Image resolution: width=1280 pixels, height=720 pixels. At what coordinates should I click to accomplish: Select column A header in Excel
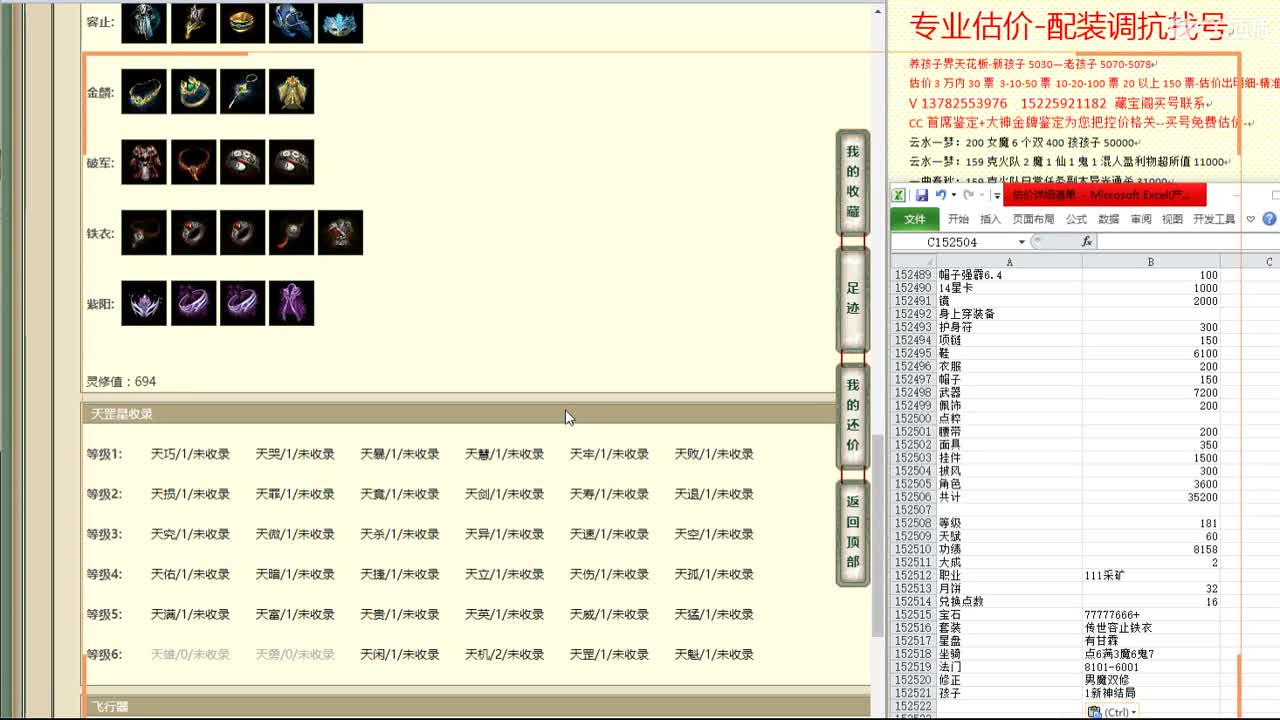[x=1009, y=262]
